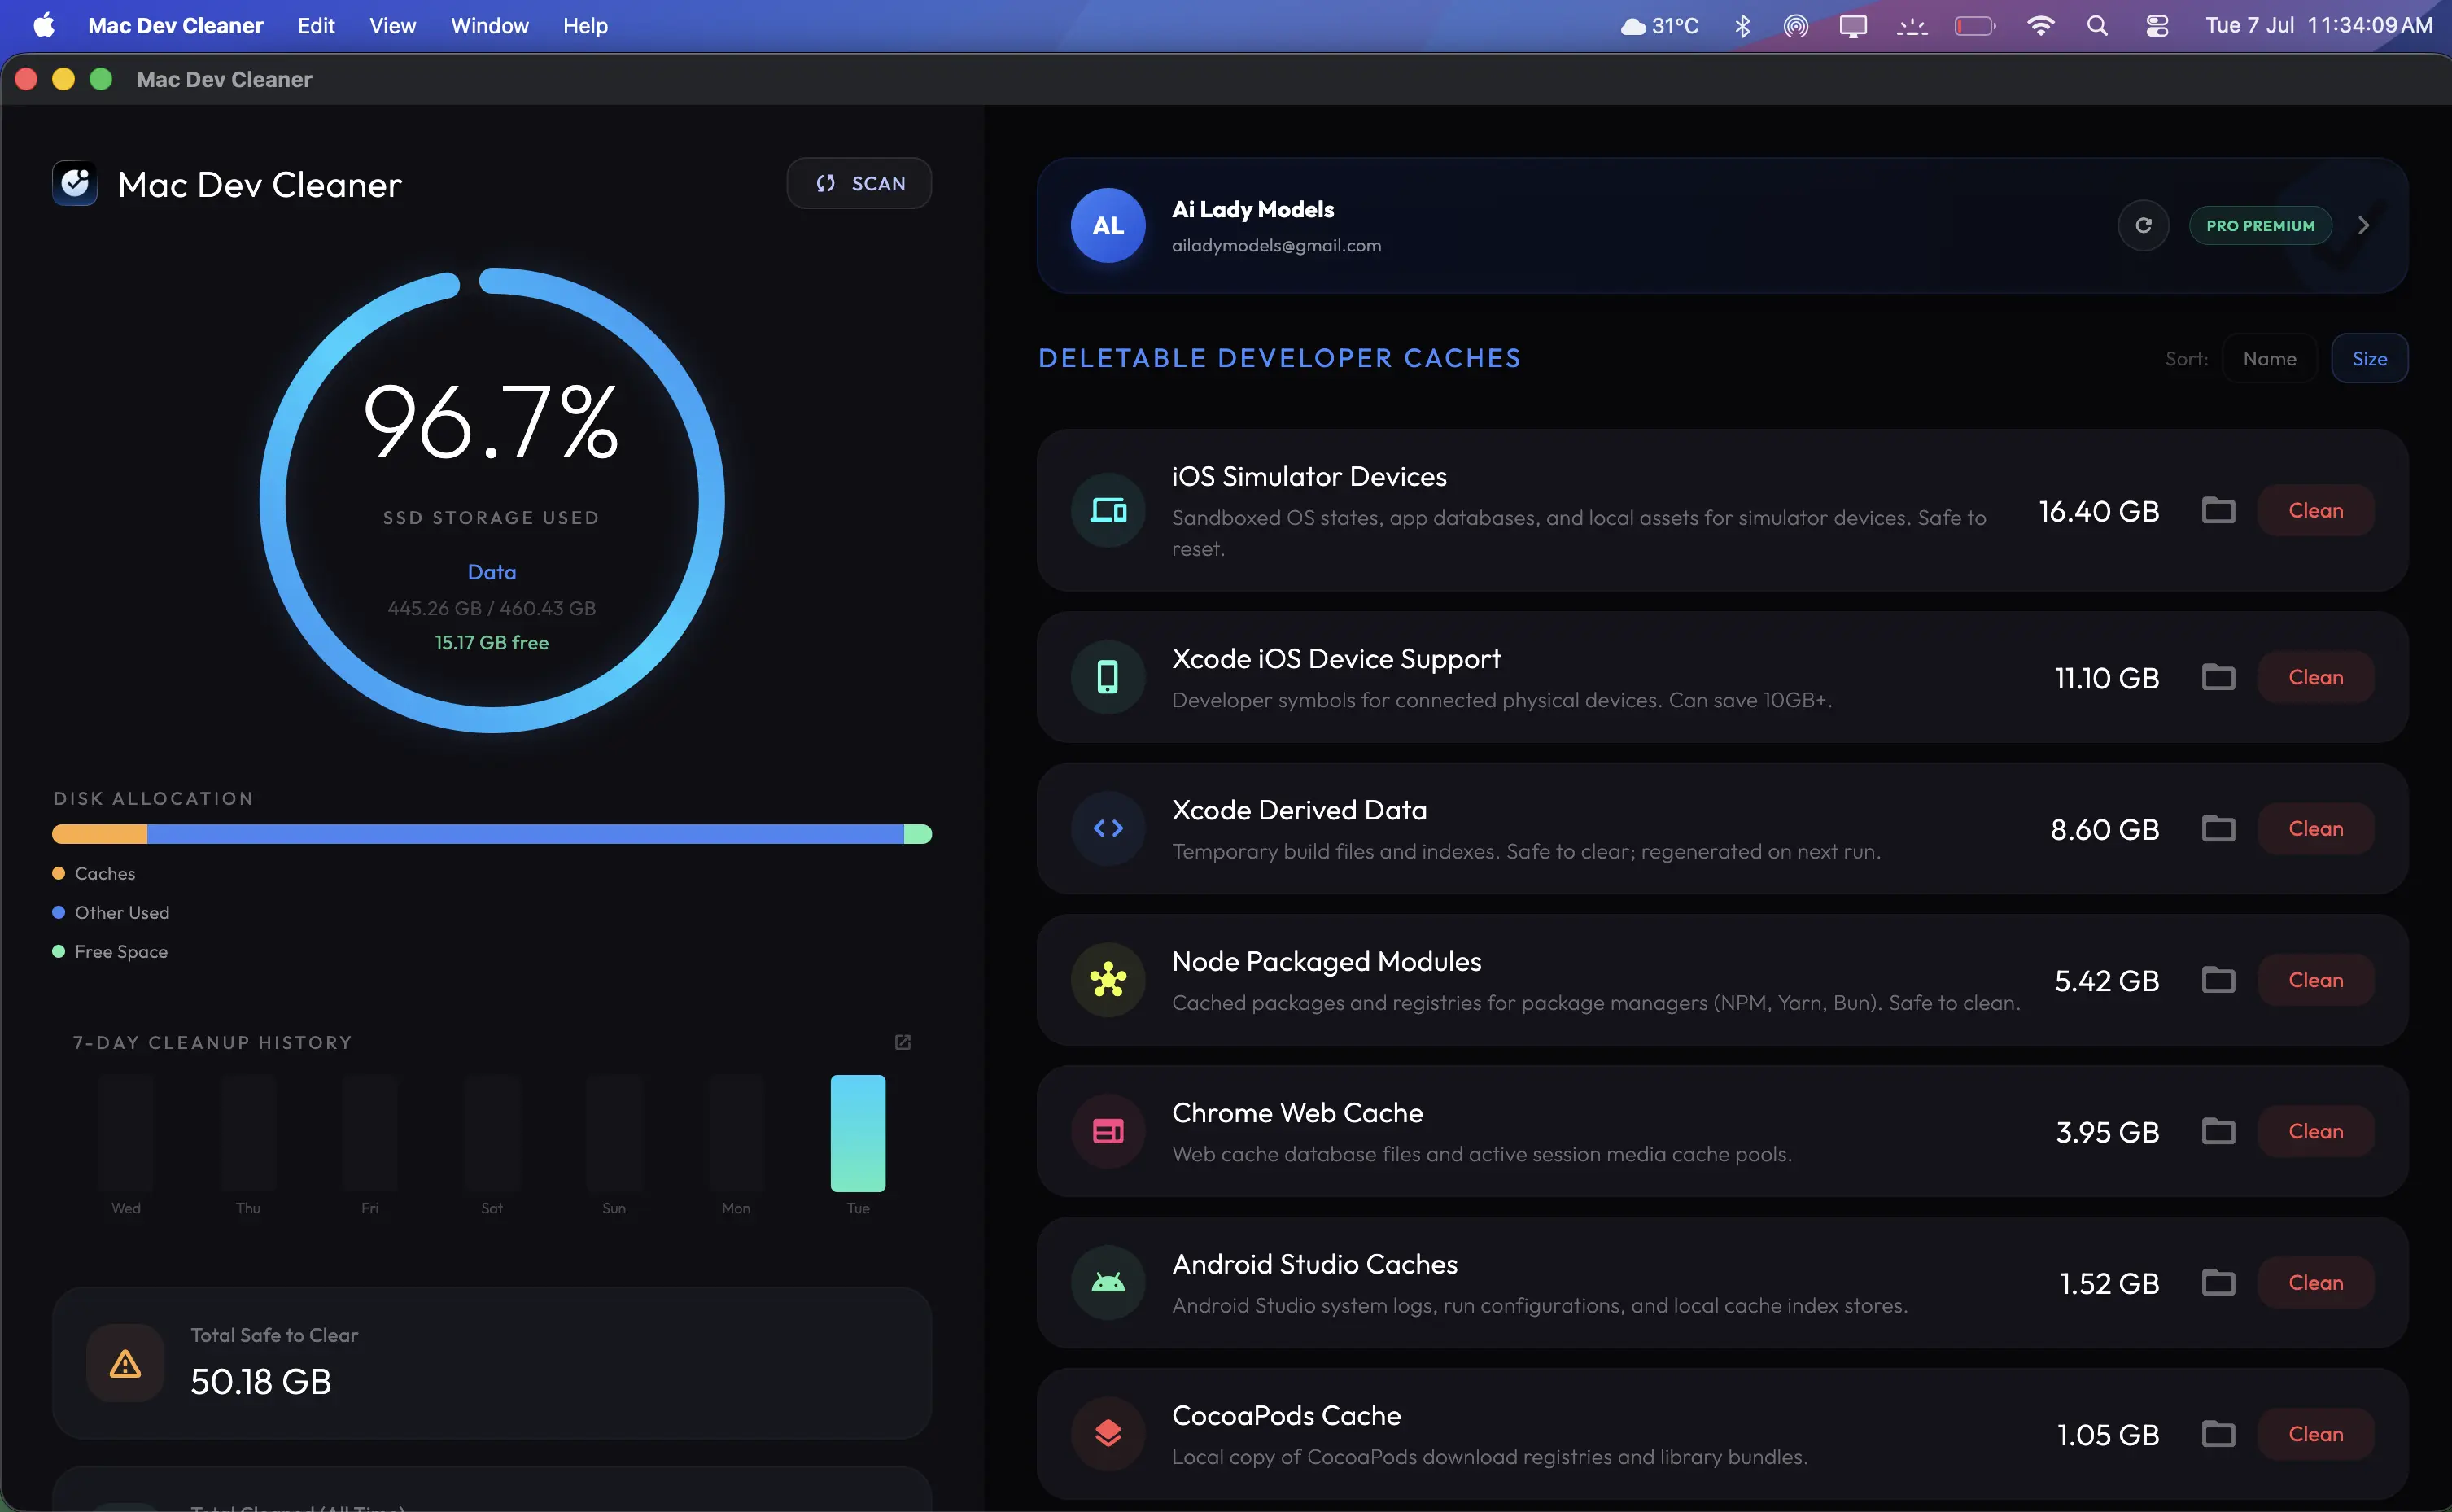The image size is (2452, 1512).
Task: Open Spotlight search icon
Action: [x=2097, y=25]
